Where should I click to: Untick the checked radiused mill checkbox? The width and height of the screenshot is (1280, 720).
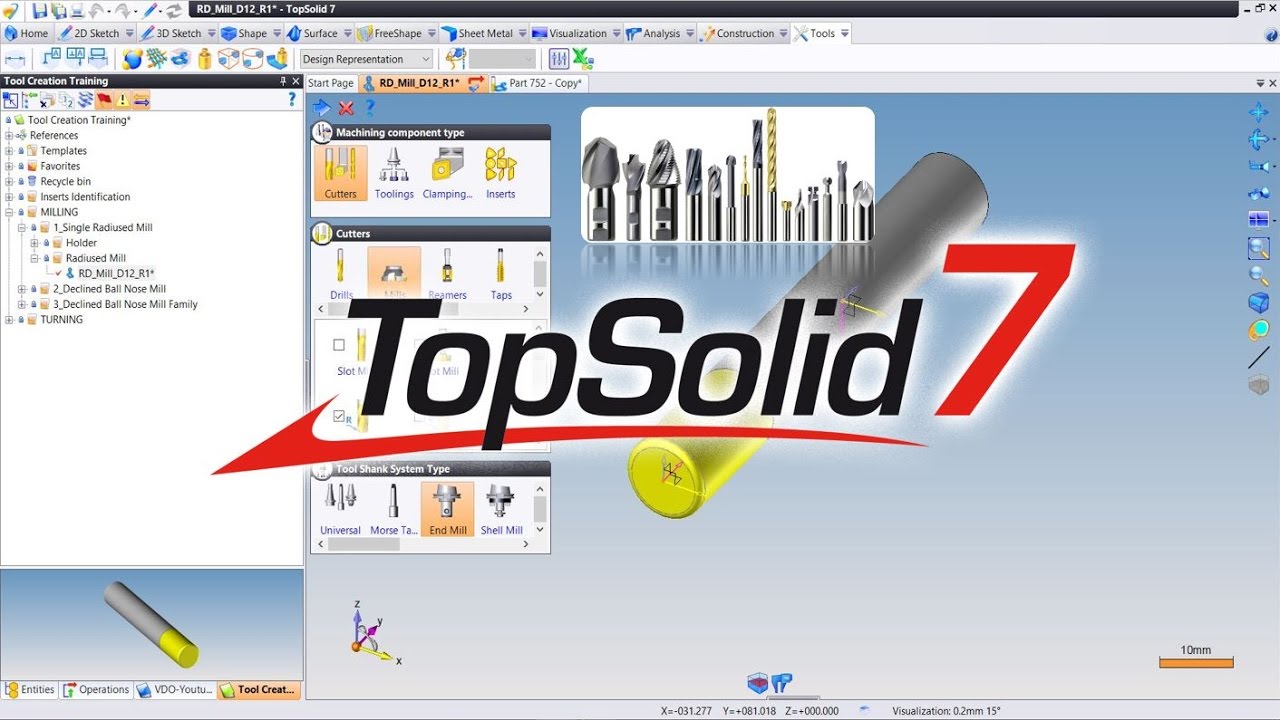click(339, 415)
